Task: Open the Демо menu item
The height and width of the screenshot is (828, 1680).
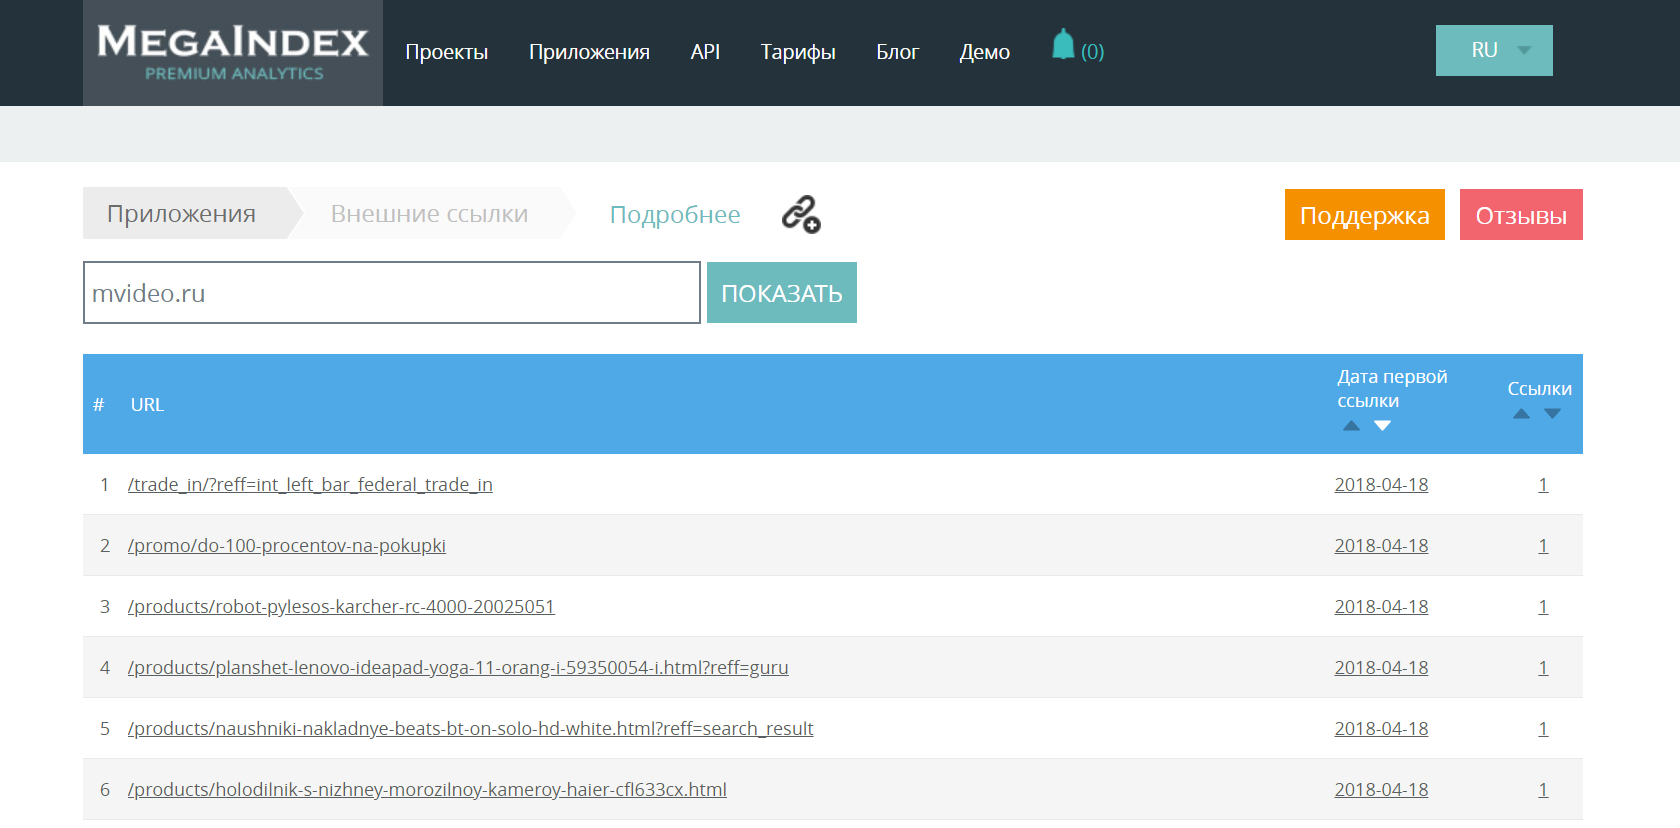Action: [x=984, y=52]
